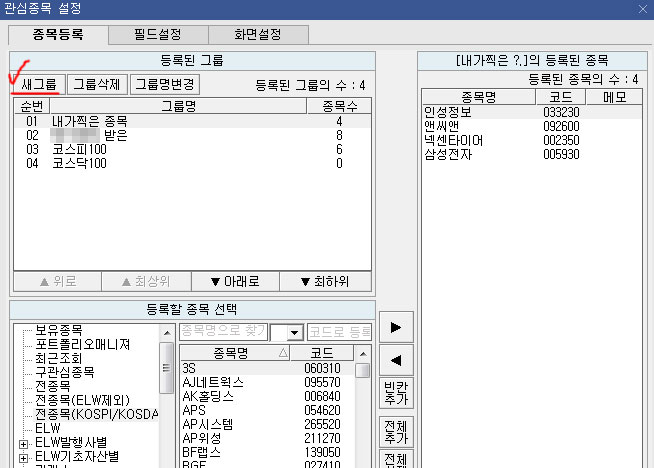Select registered stock 인성정보

(x=531, y=112)
